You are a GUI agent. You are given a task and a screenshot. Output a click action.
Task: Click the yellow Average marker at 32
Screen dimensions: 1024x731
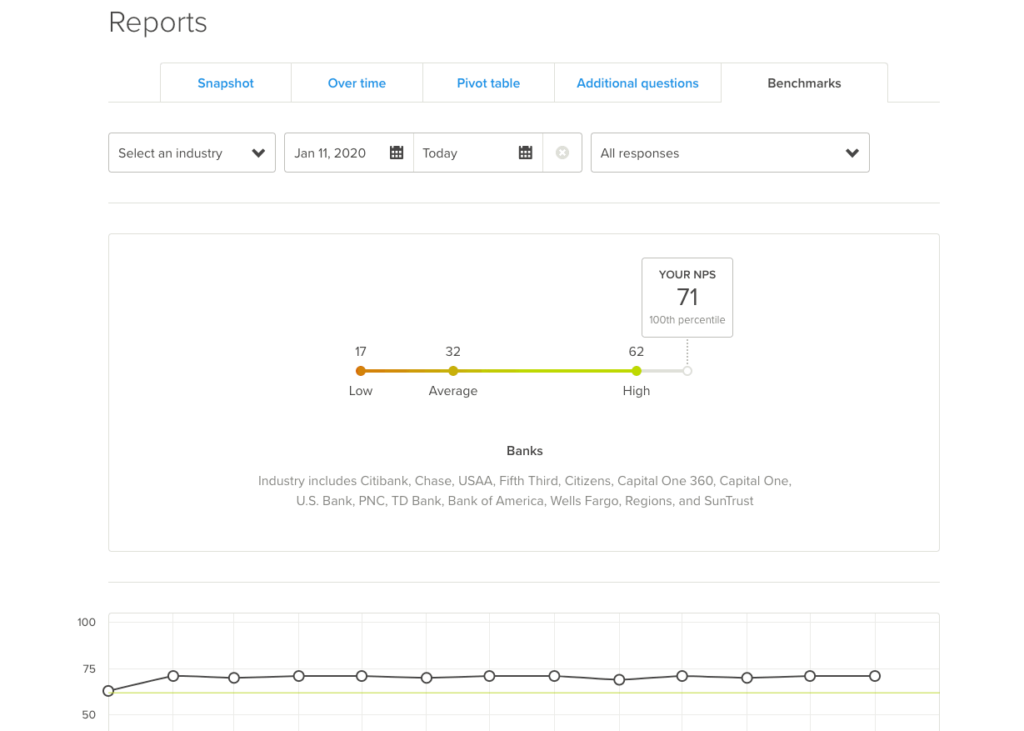453,370
